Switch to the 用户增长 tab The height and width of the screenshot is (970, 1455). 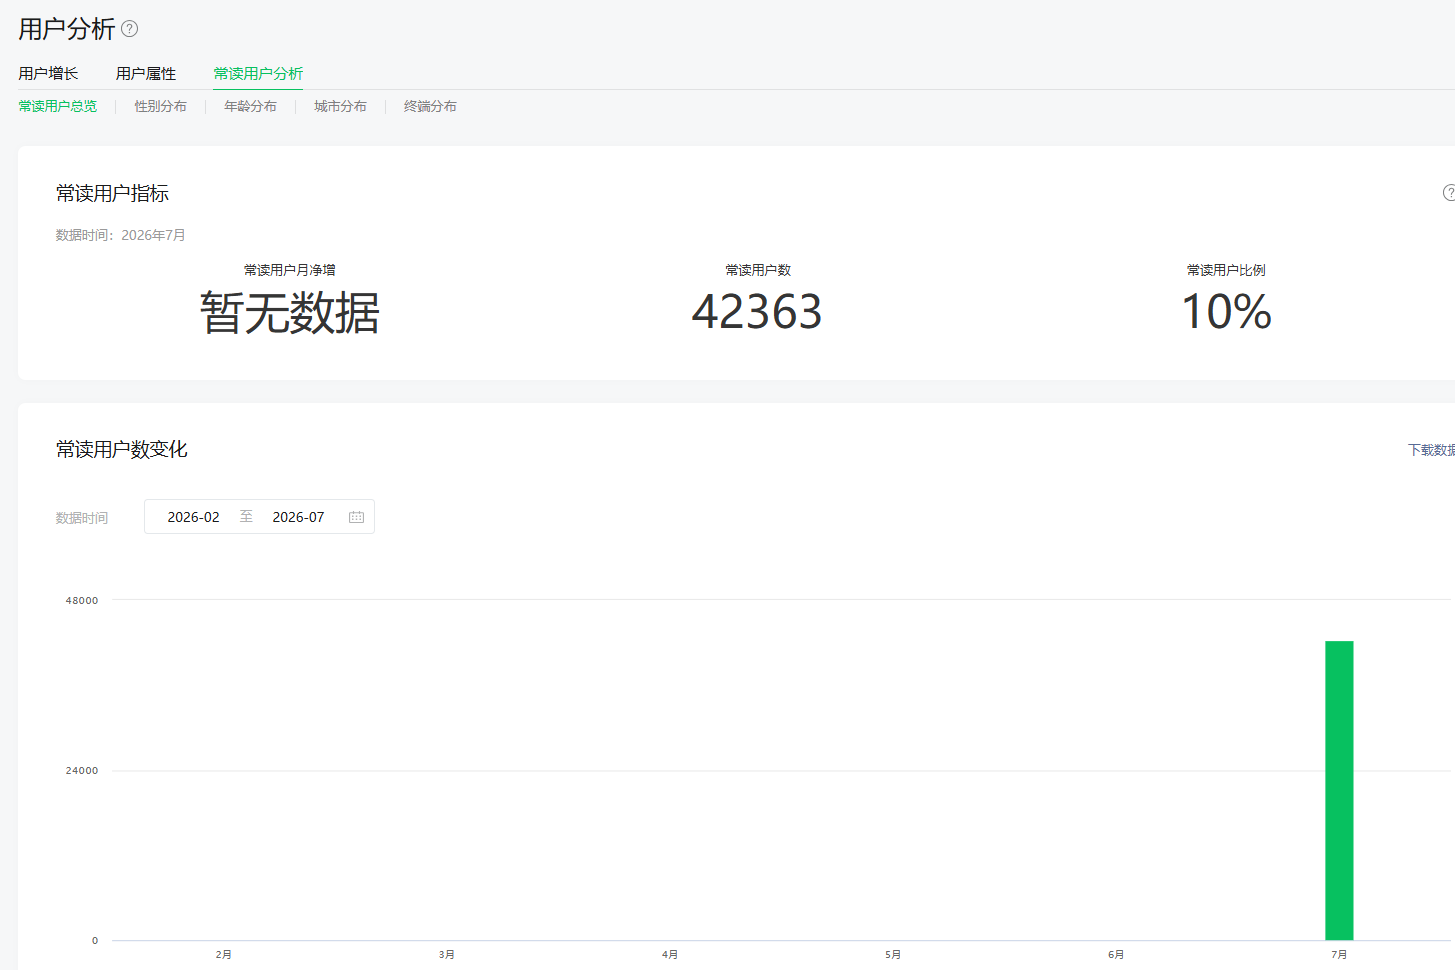(x=48, y=73)
